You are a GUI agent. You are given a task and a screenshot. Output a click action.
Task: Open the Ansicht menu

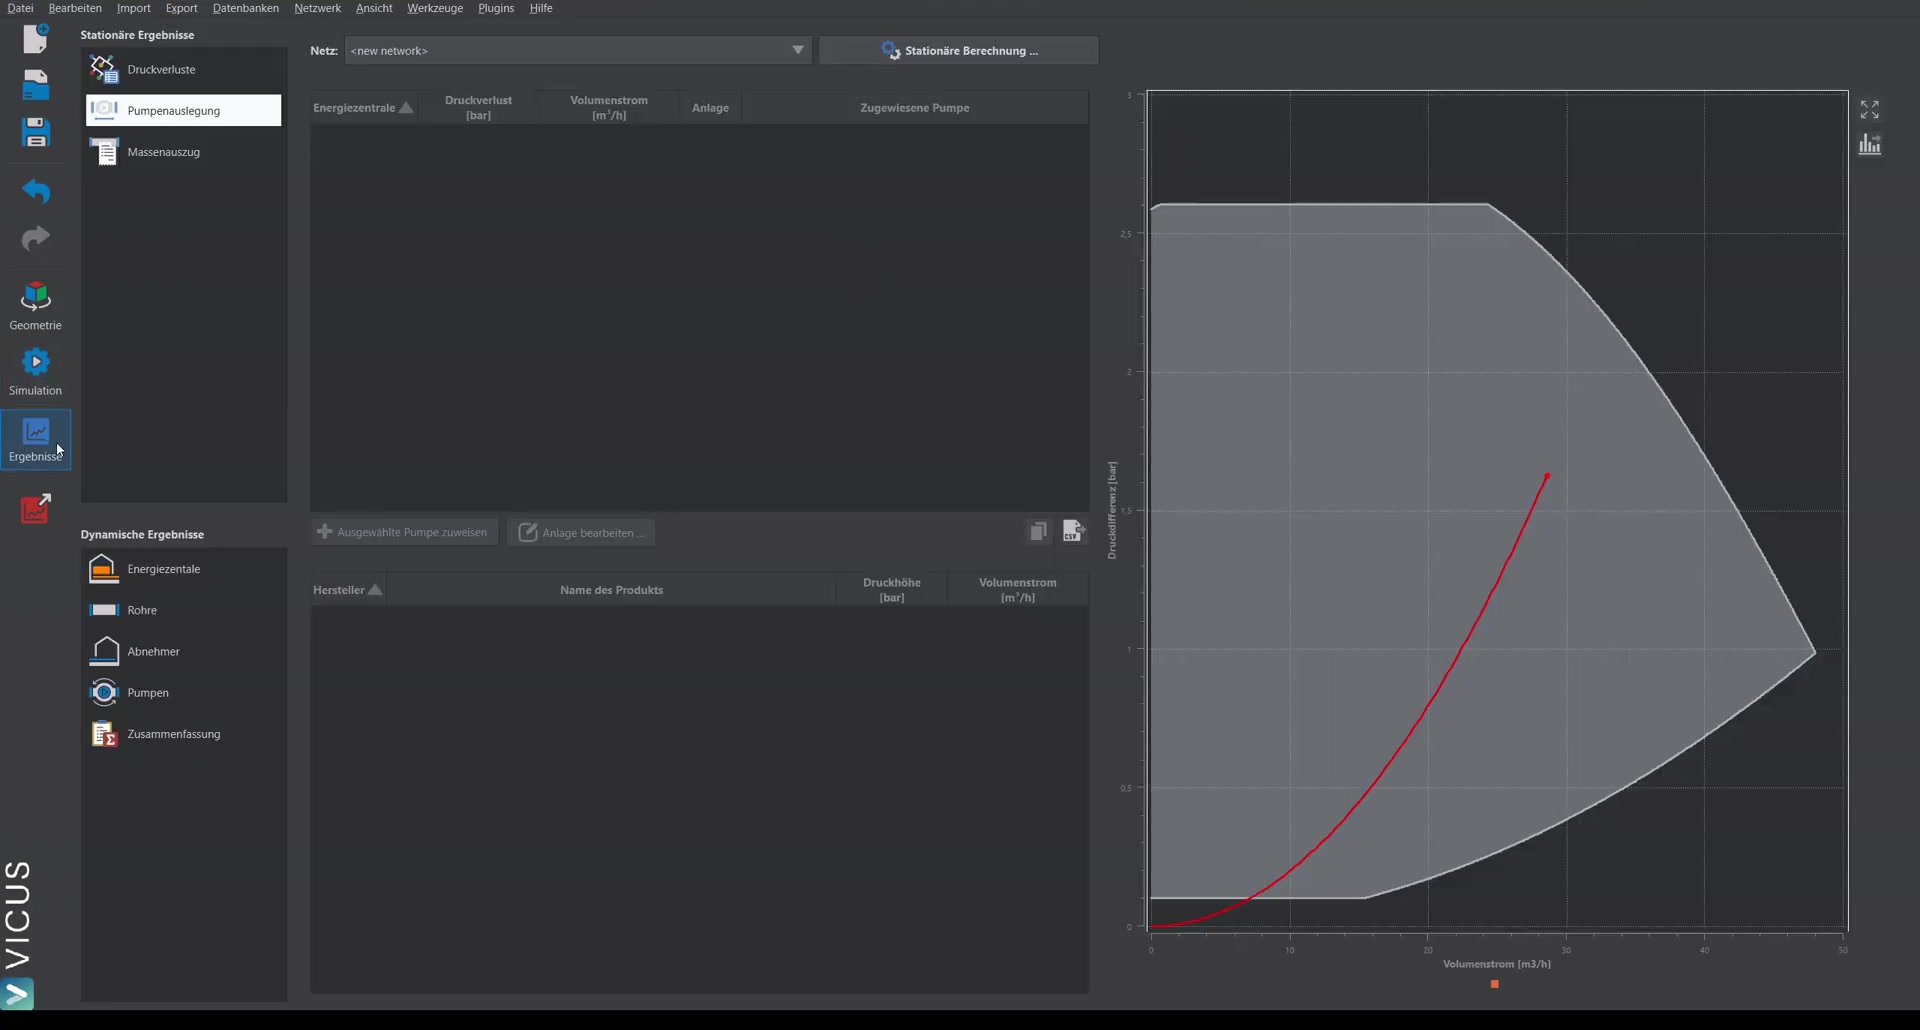(x=374, y=8)
